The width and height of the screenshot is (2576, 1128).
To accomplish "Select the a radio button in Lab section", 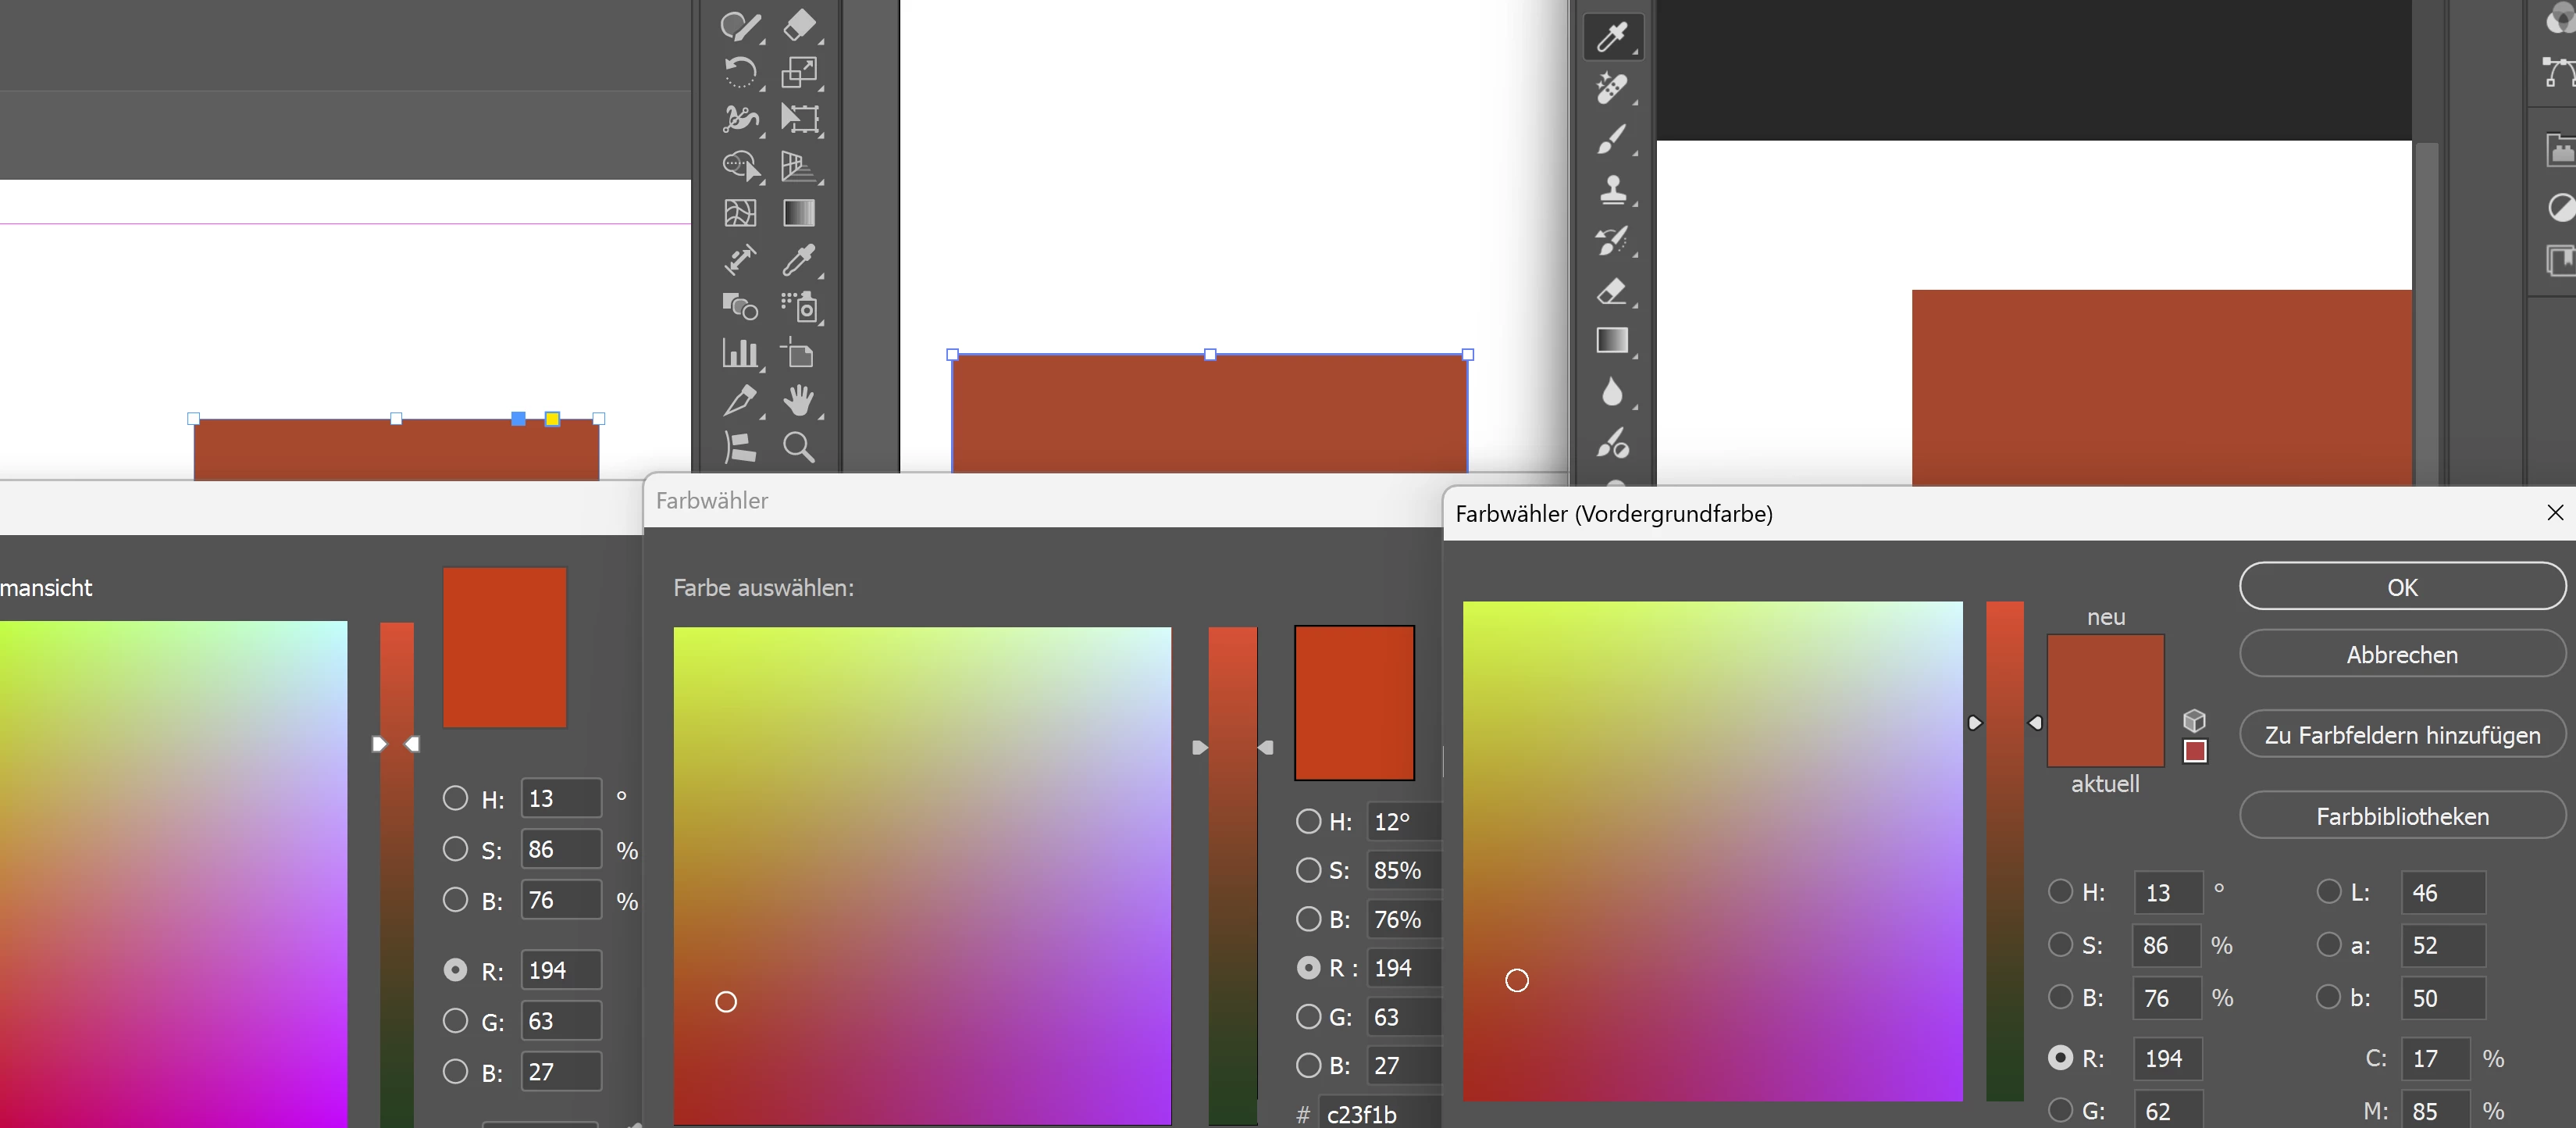I will pyautogui.click(x=2329, y=944).
